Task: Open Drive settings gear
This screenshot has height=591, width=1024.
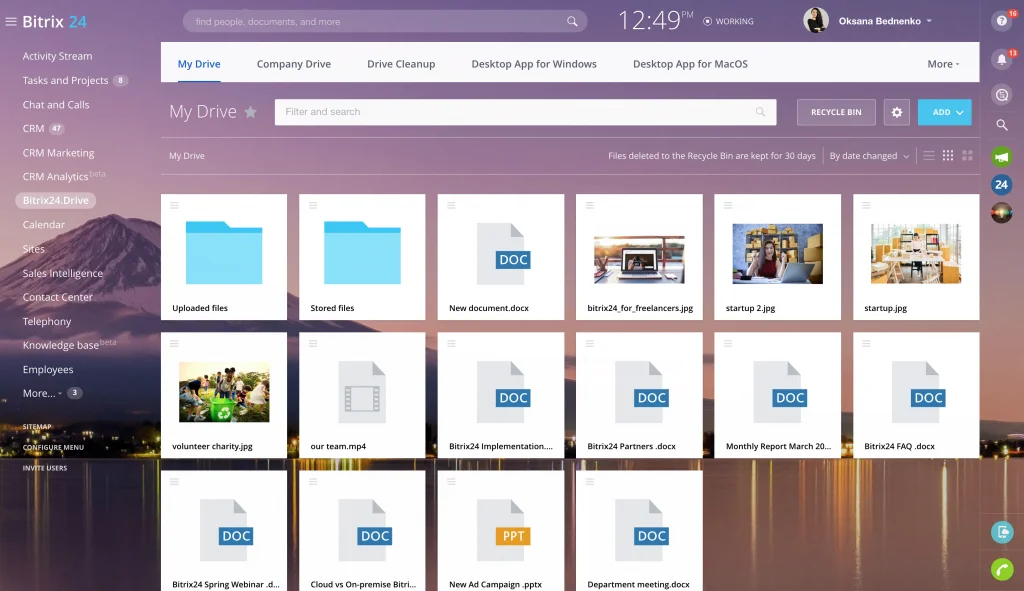Action: click(897, 113)
